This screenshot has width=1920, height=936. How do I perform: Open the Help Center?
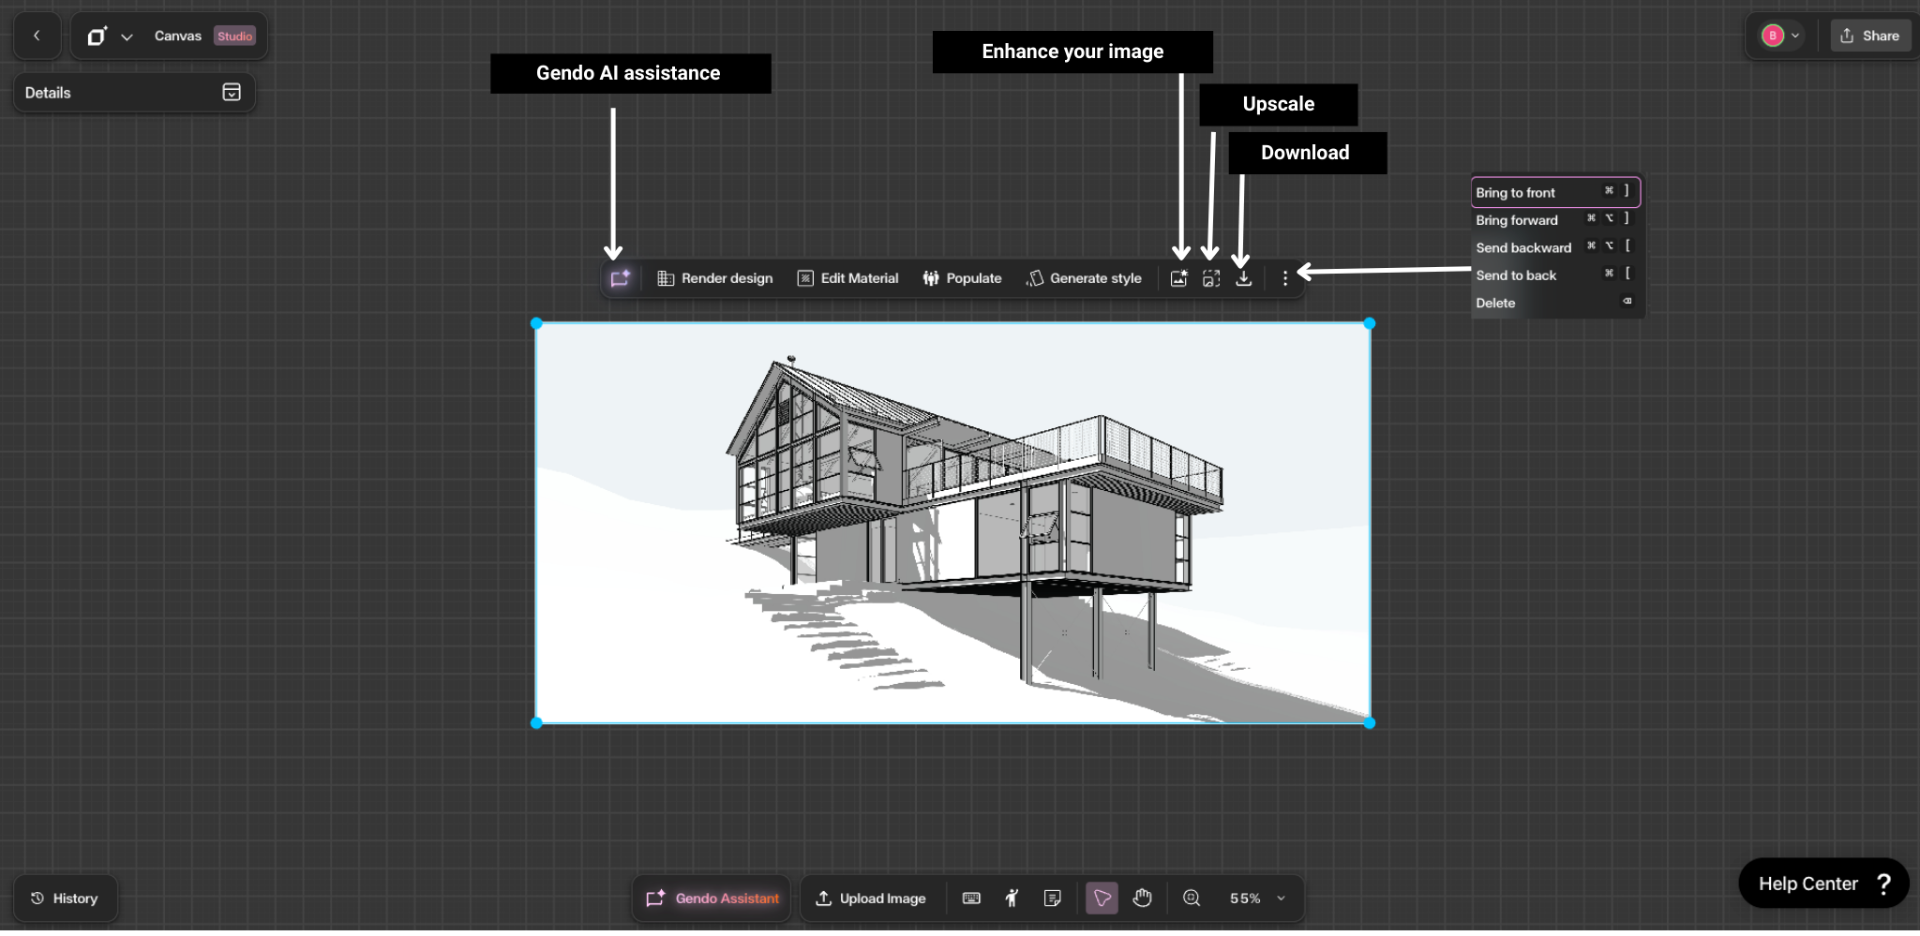pos(1820,883)
